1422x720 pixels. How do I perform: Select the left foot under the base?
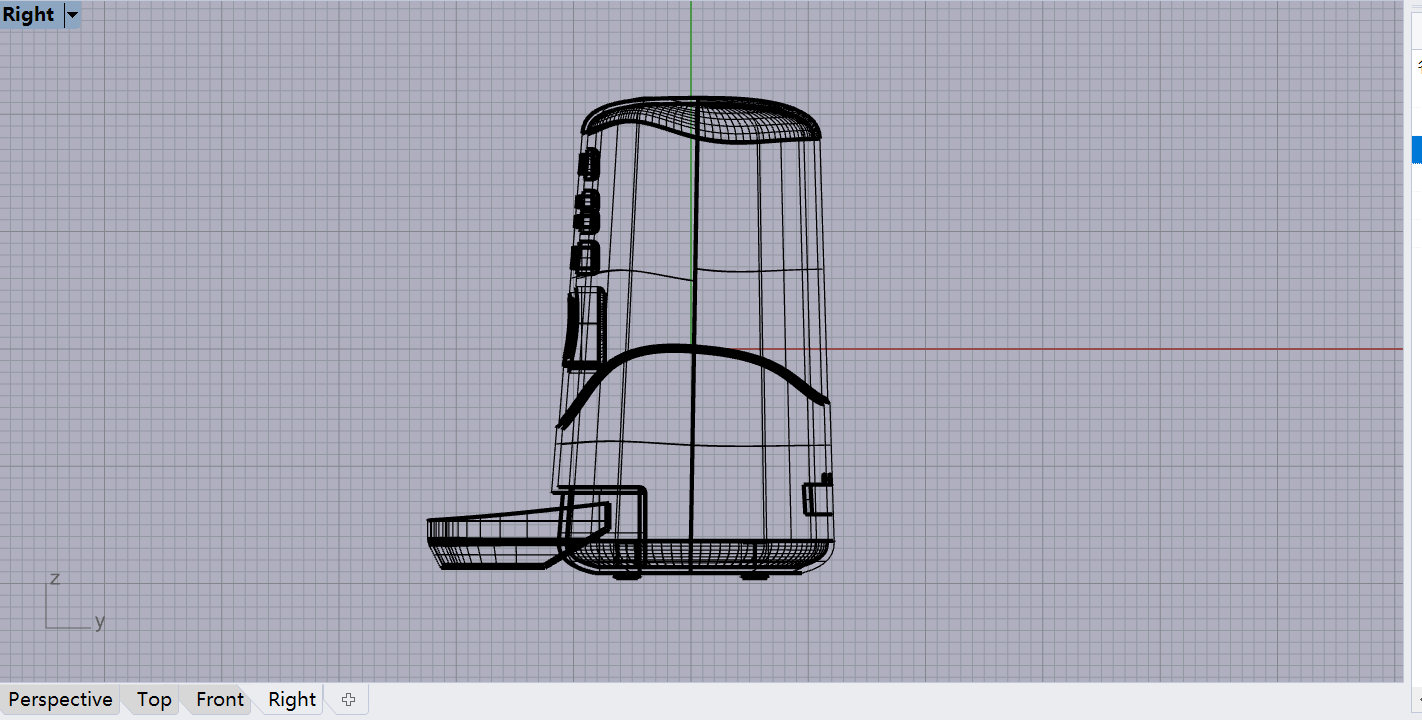click(x=625, y=575)
